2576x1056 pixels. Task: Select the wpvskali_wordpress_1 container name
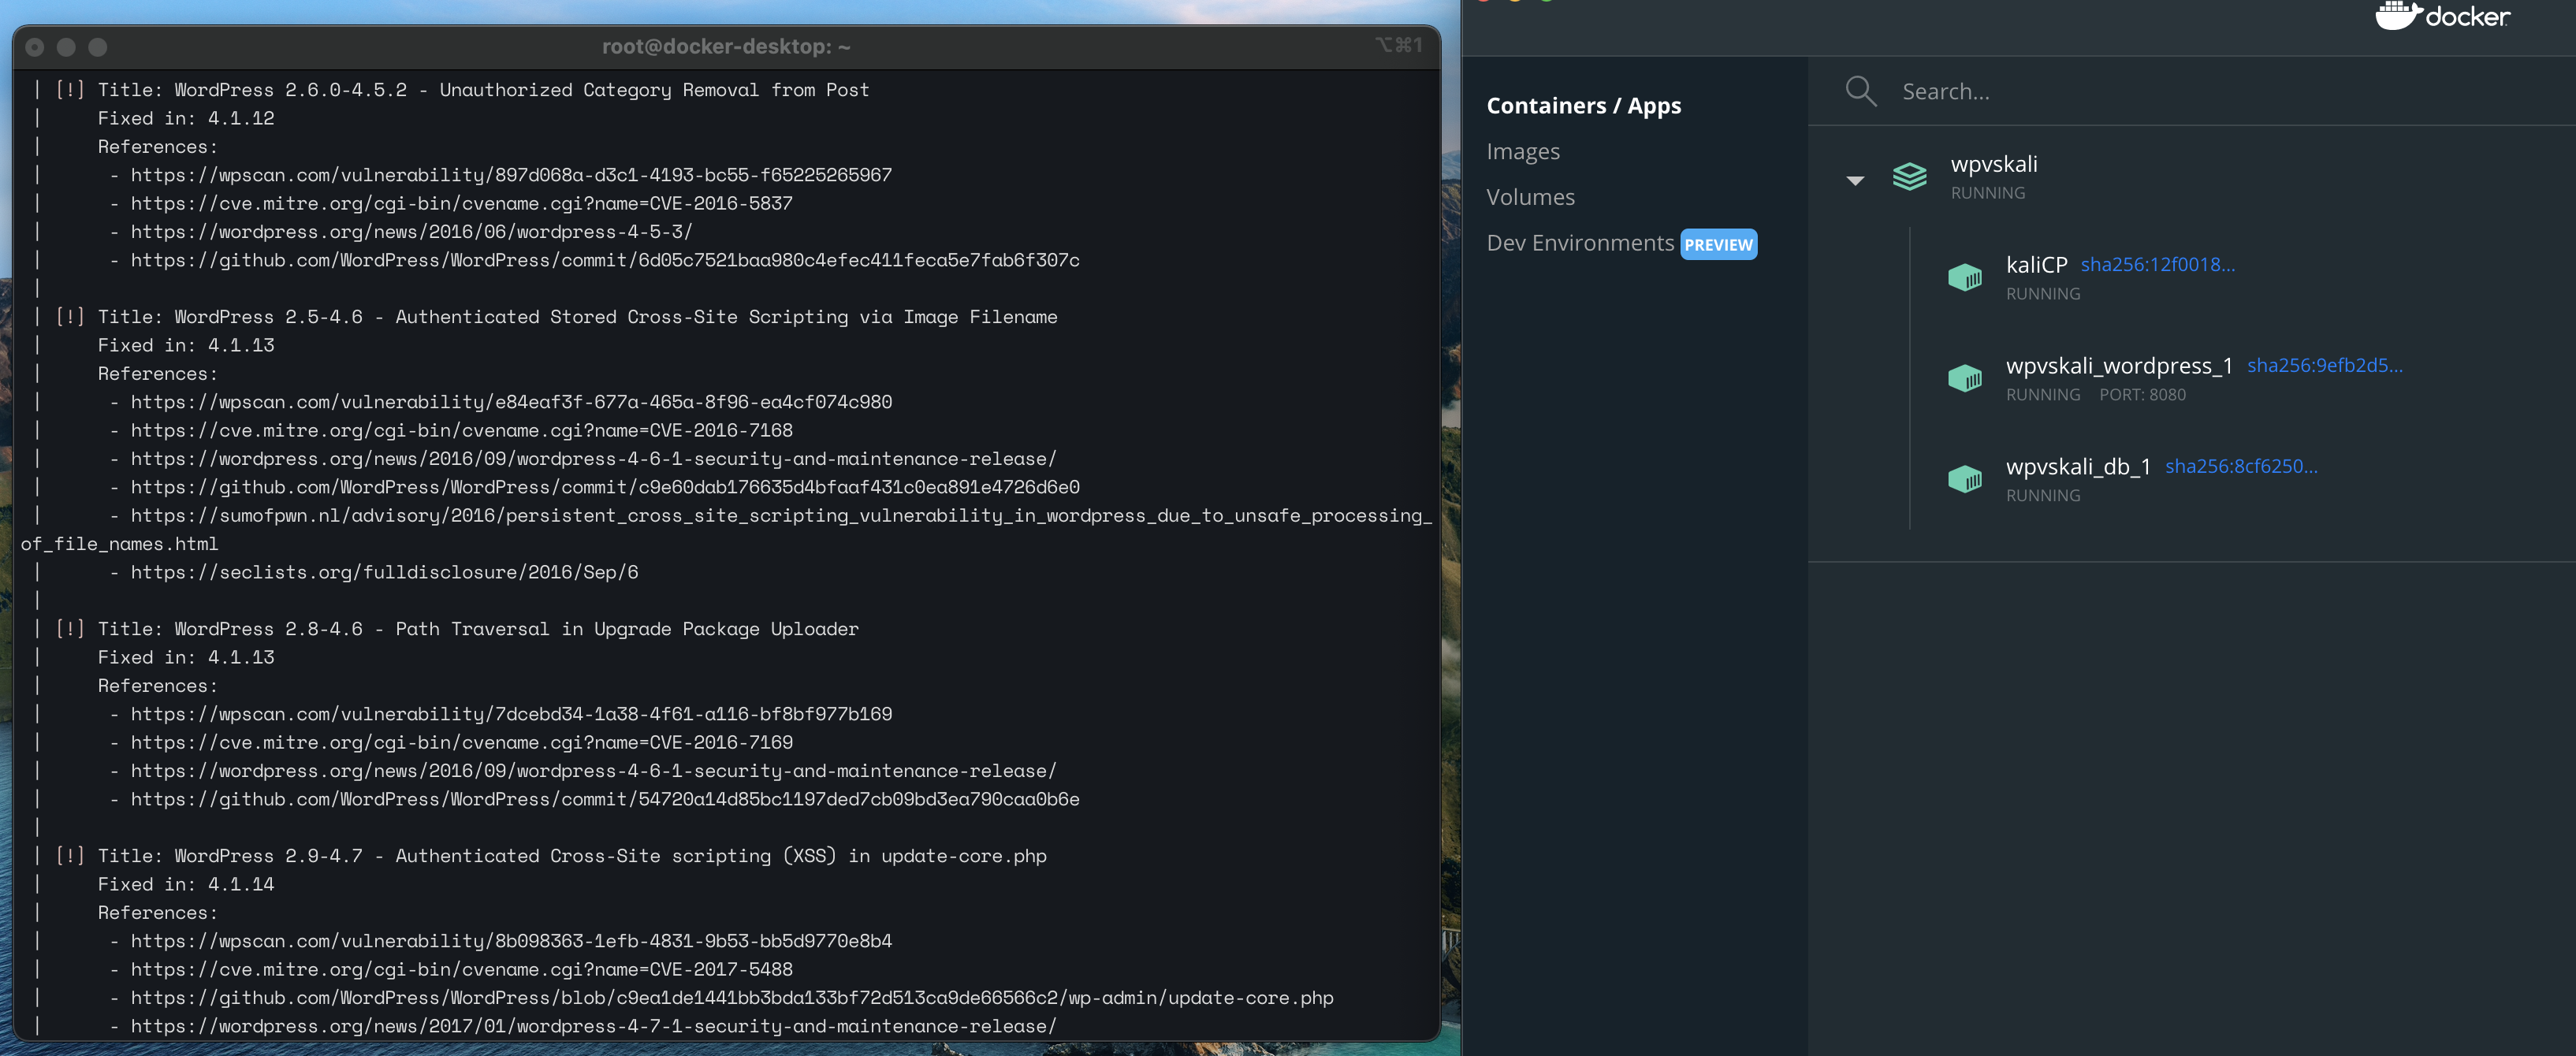tap(2118, 366)
